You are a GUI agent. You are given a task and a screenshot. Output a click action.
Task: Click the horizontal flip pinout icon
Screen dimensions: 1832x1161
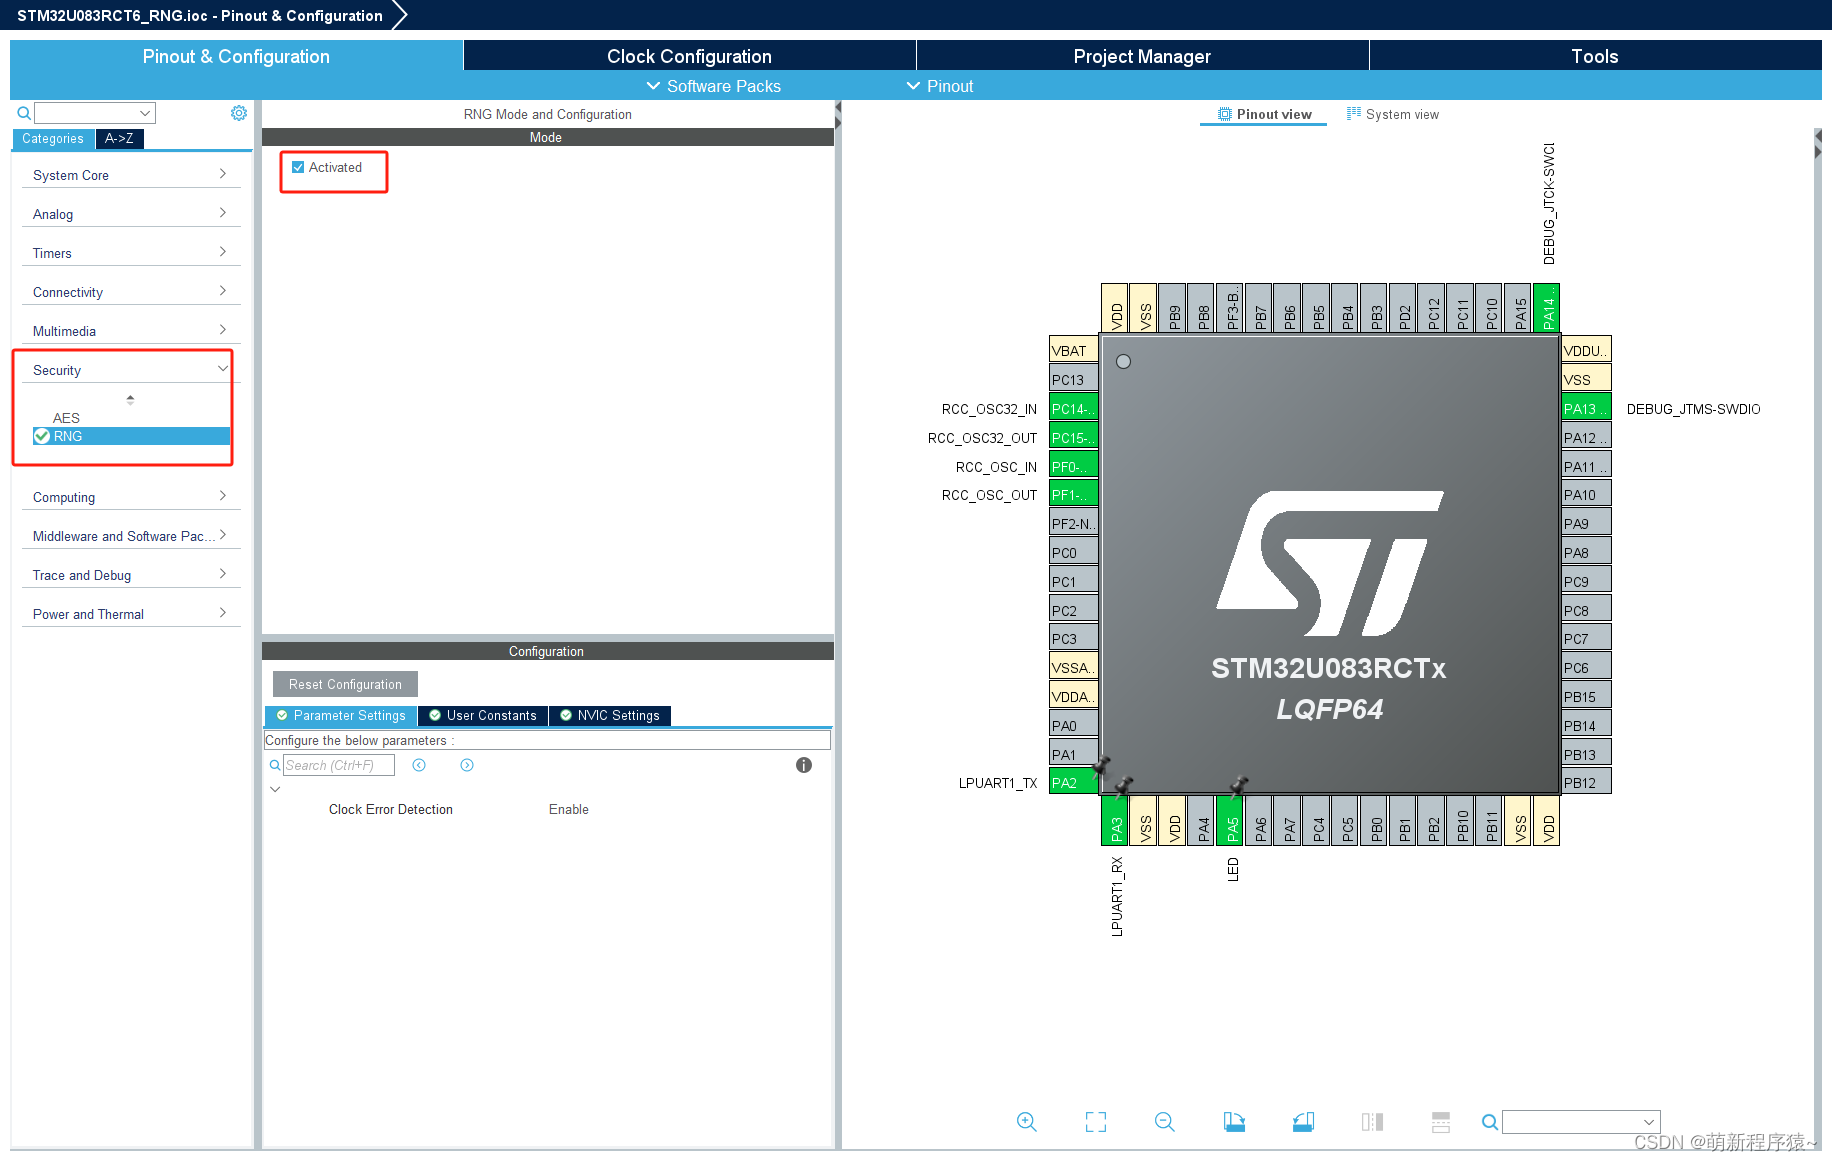pos(1372,1122)
